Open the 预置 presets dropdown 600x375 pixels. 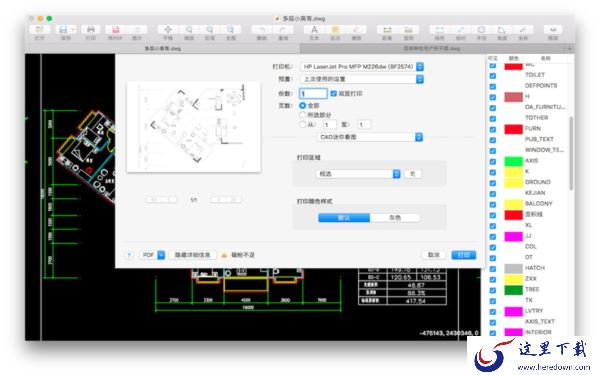362,79
